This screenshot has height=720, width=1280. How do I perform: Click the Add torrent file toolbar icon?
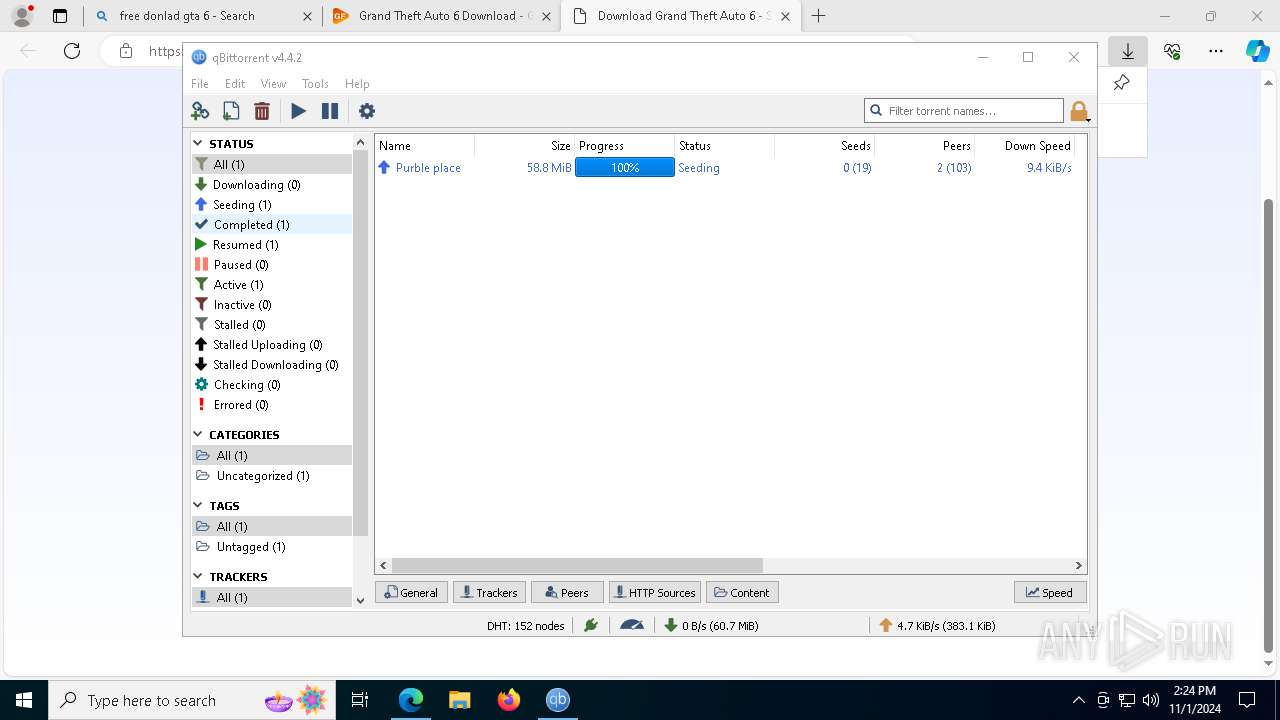231,111
